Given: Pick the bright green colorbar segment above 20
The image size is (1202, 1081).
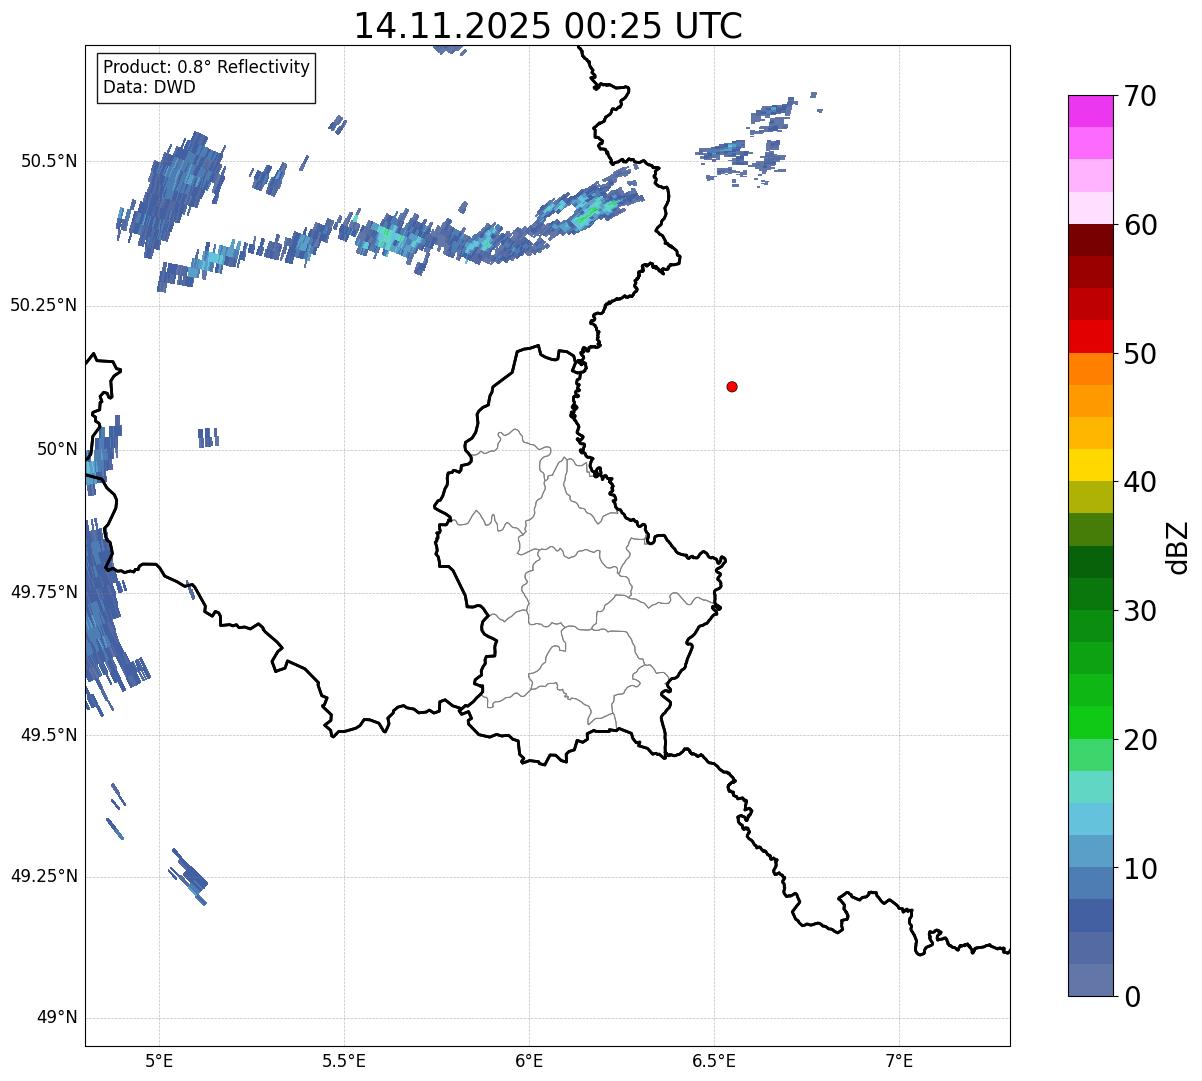Looking at the screenshot, I should point(1090,723).
